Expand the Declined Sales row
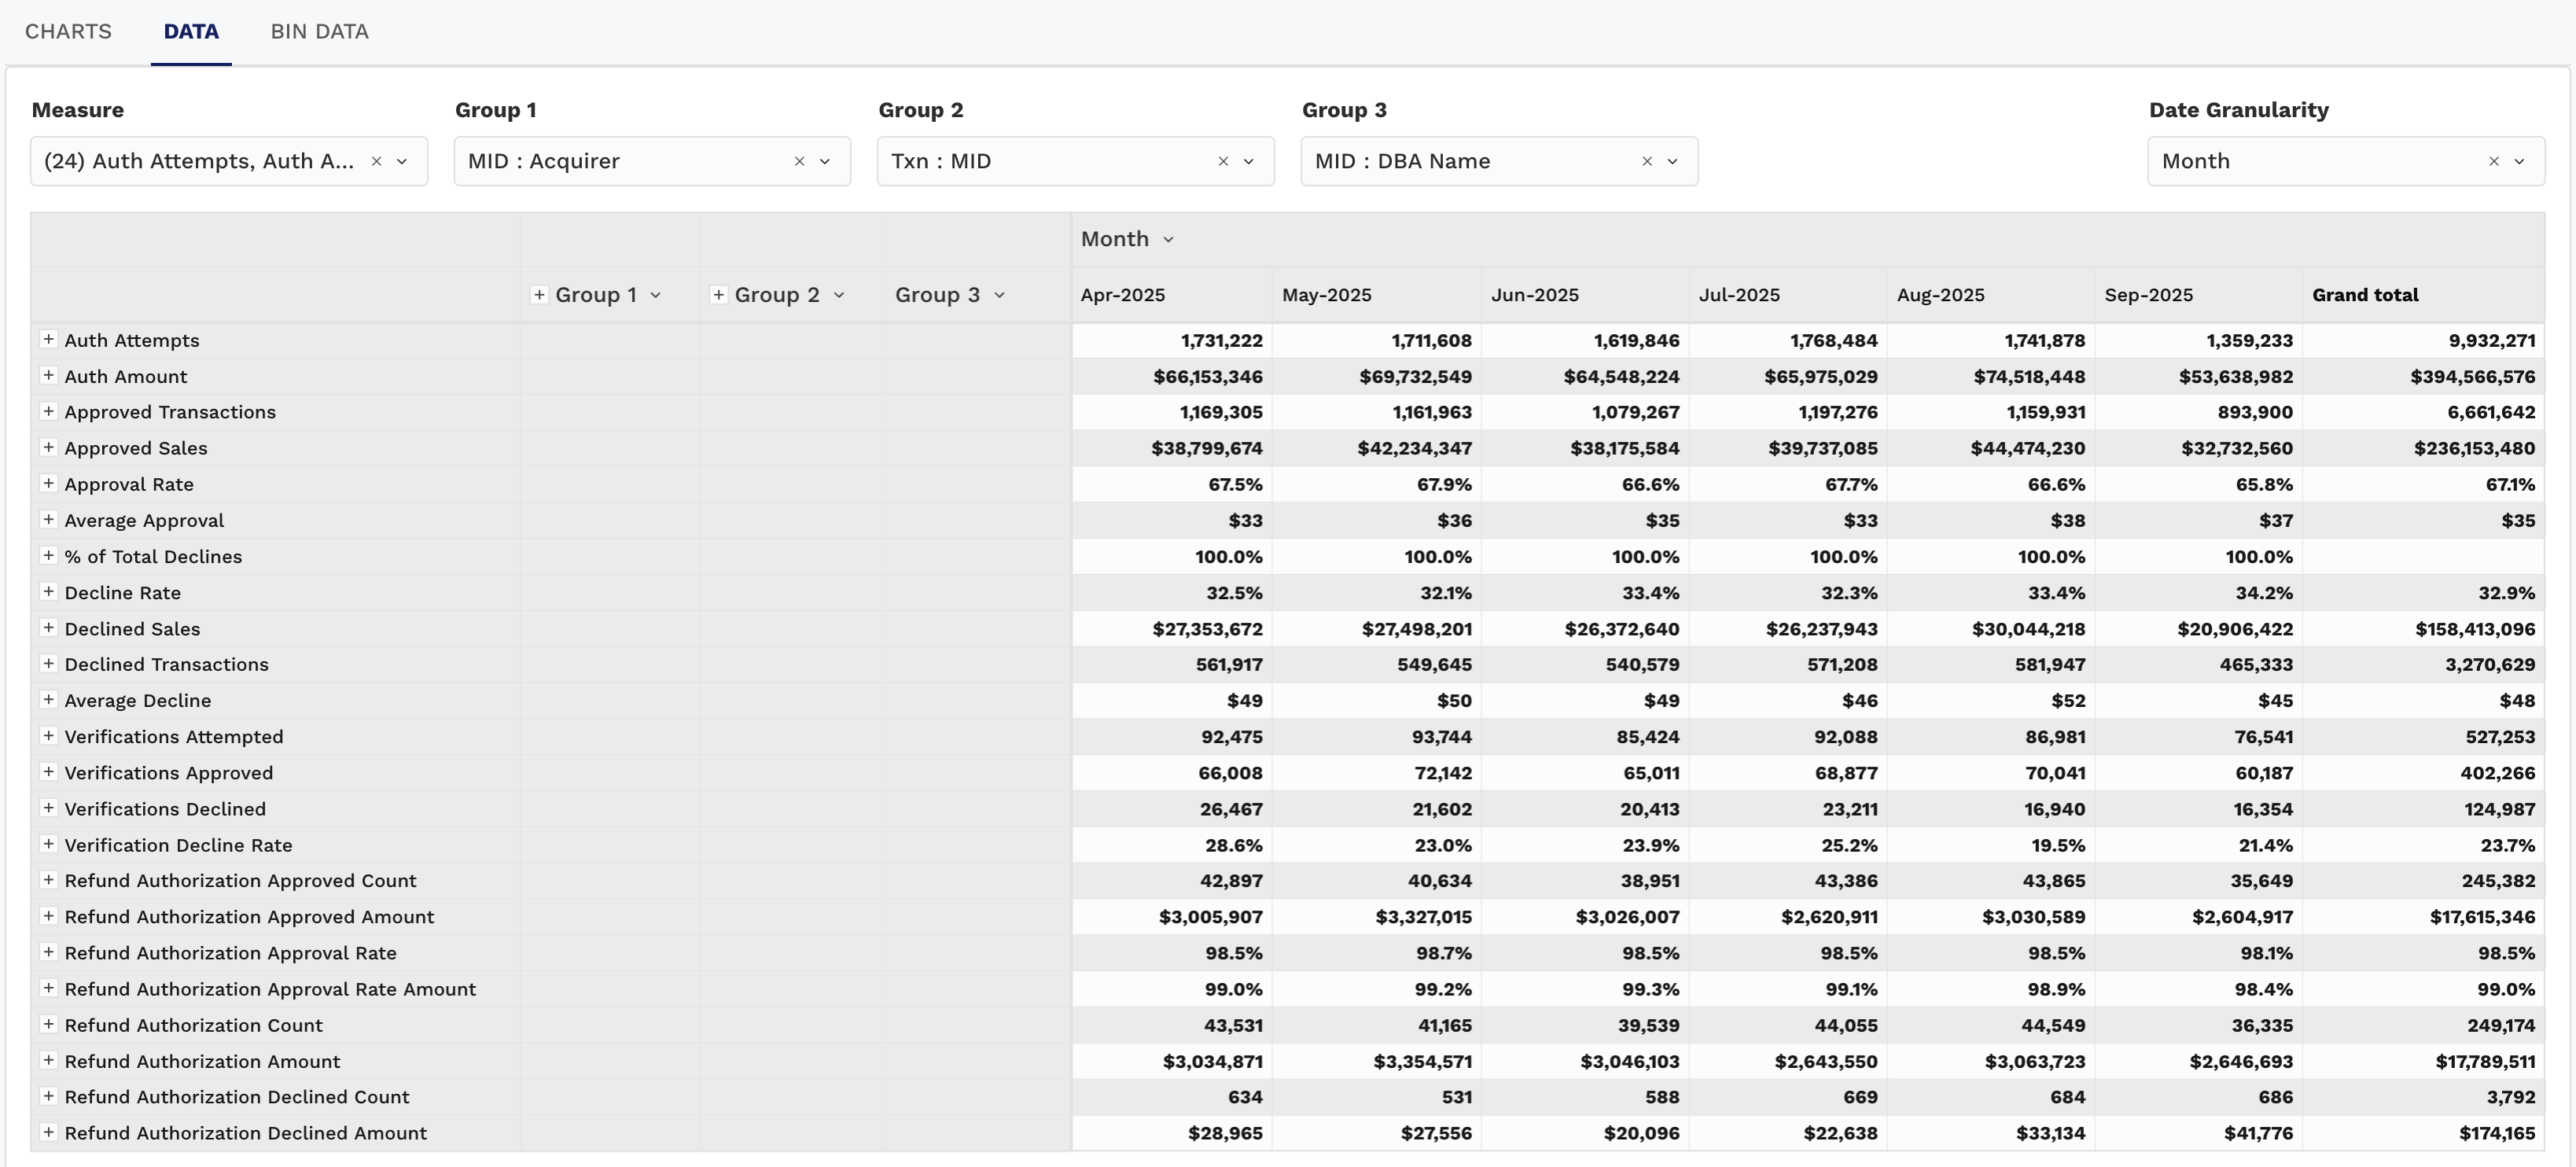2576x1167 pixels. (x=48, y=627)
